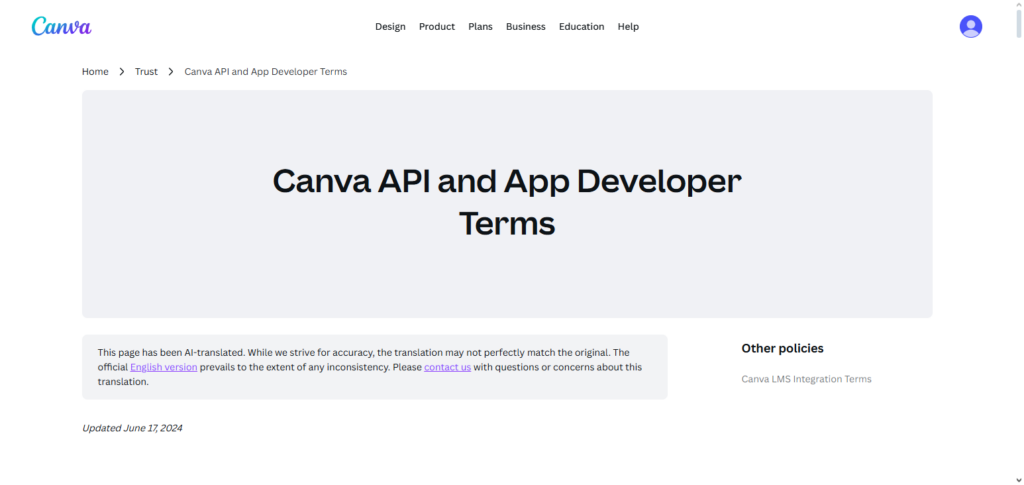The height and width of the screenshot is (485, 1024).
Task: Click the scrollbar down arrow
Action: pyautogui.click(x=1019, y=480)
